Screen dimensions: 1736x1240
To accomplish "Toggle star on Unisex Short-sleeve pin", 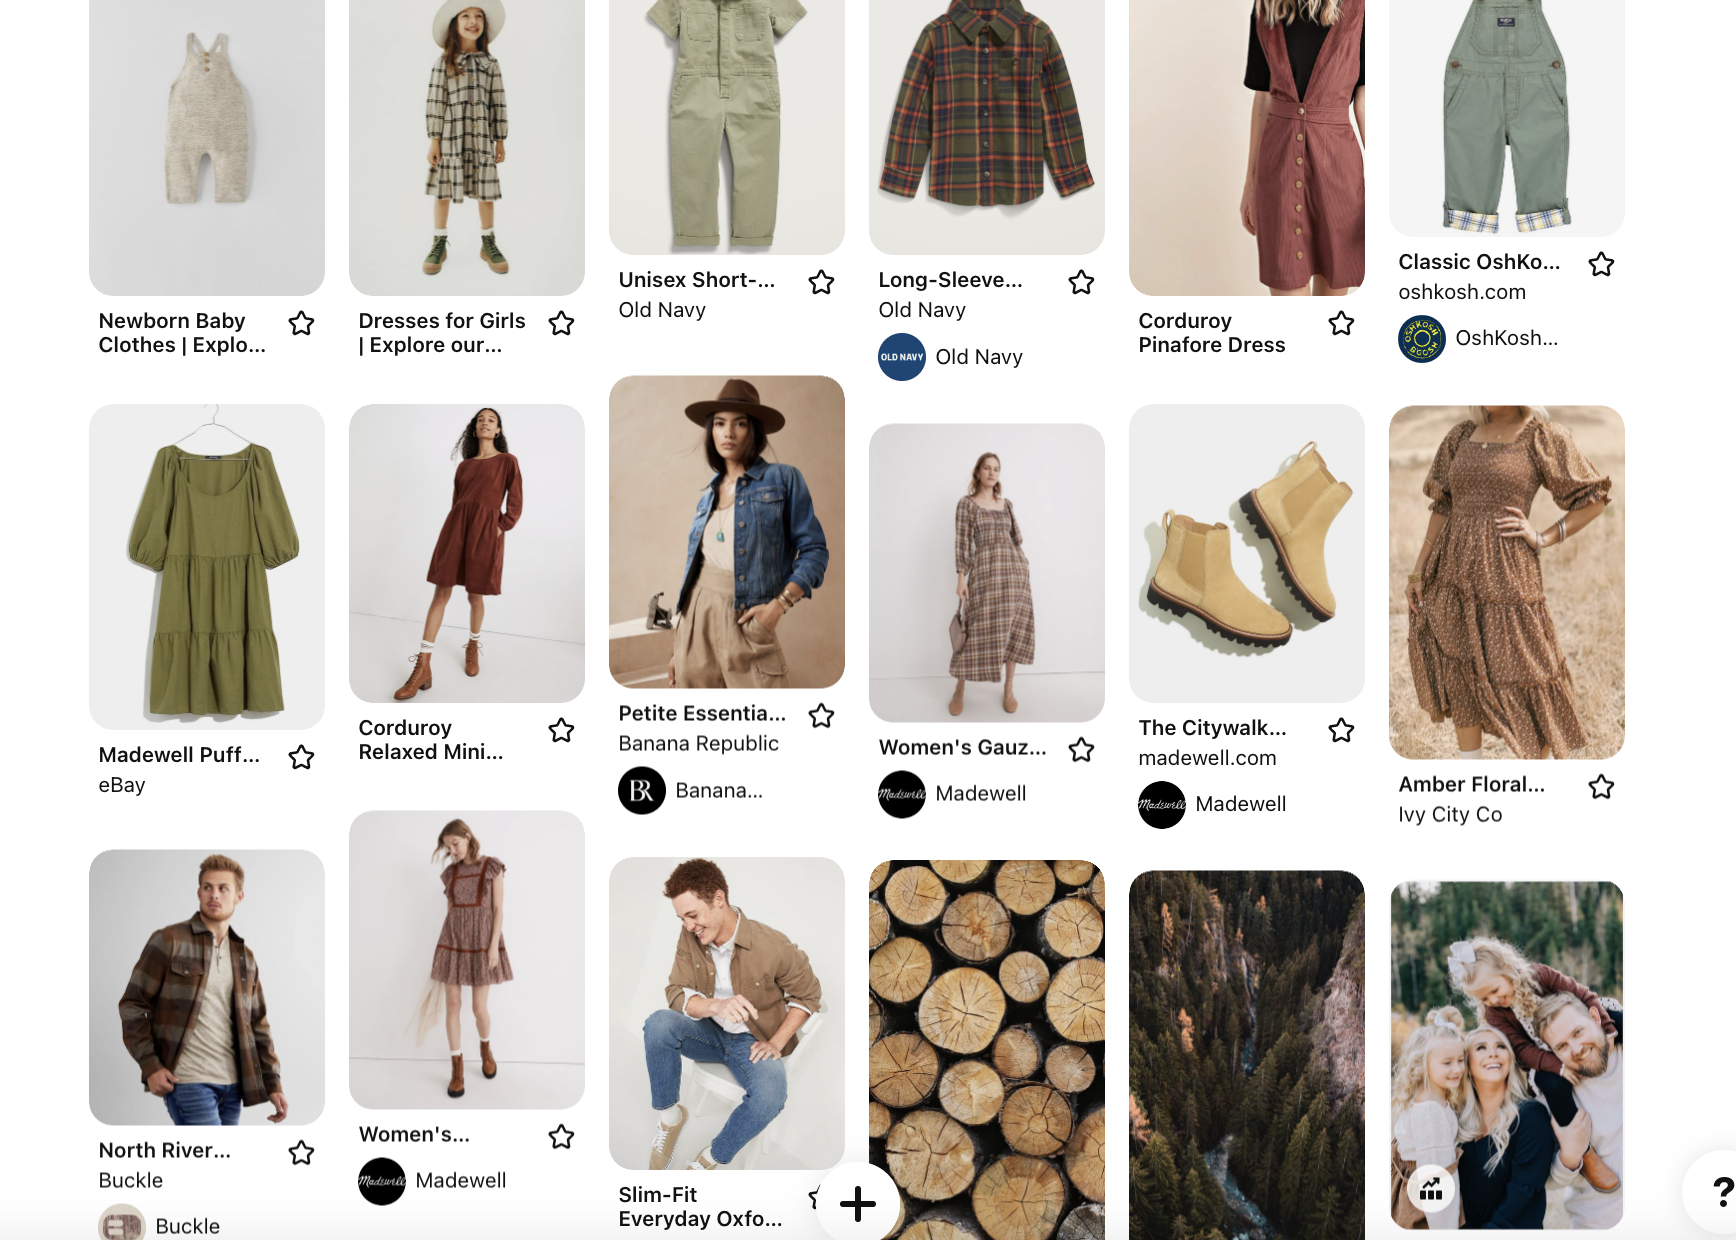I will (821, 283).
